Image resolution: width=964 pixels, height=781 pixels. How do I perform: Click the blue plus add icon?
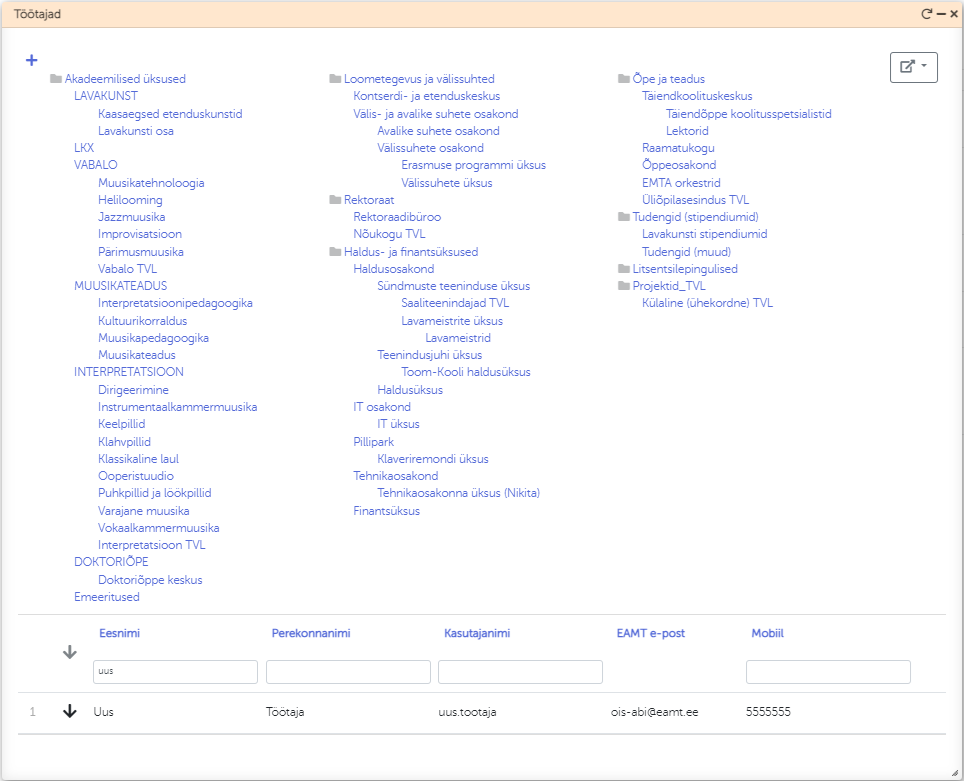click(x=31, y=60)
